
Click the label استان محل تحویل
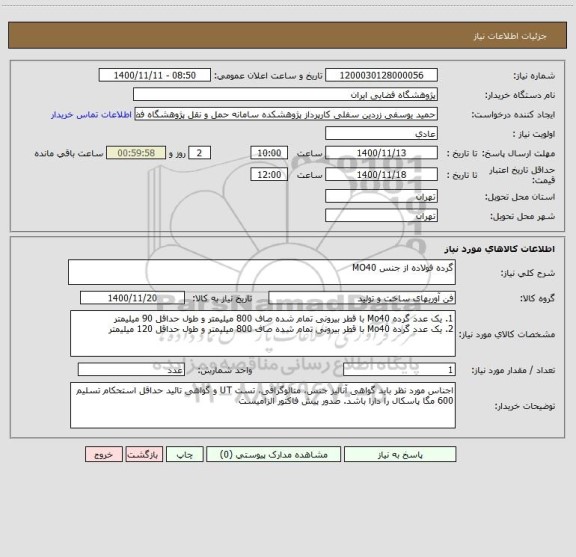[x=520, y=197]
